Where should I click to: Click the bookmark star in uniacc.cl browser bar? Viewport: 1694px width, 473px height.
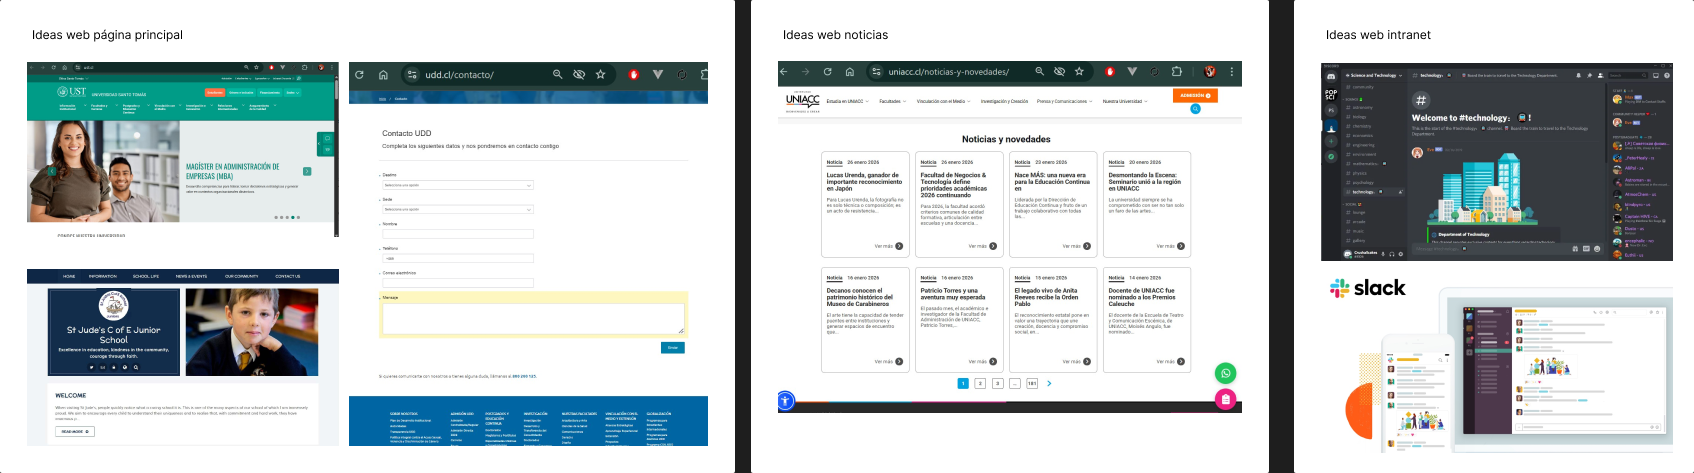point(1079,72)
